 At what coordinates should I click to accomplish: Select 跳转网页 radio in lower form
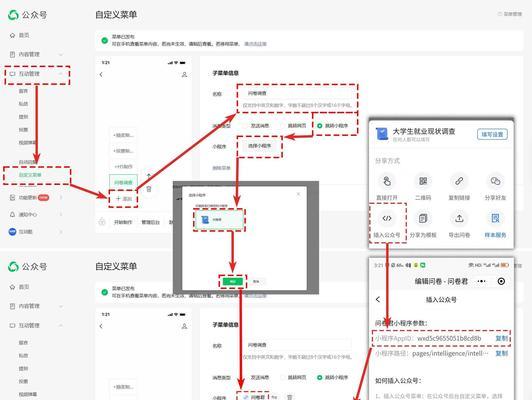click(282, 377)
